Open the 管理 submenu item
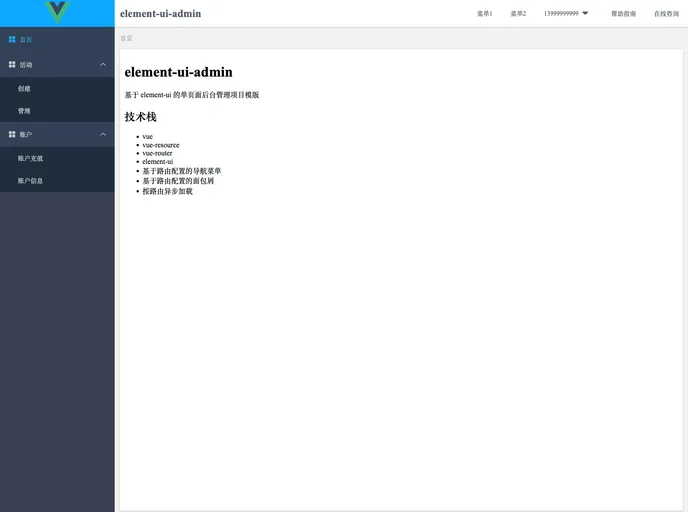688x512 pixels. point(57,111)
